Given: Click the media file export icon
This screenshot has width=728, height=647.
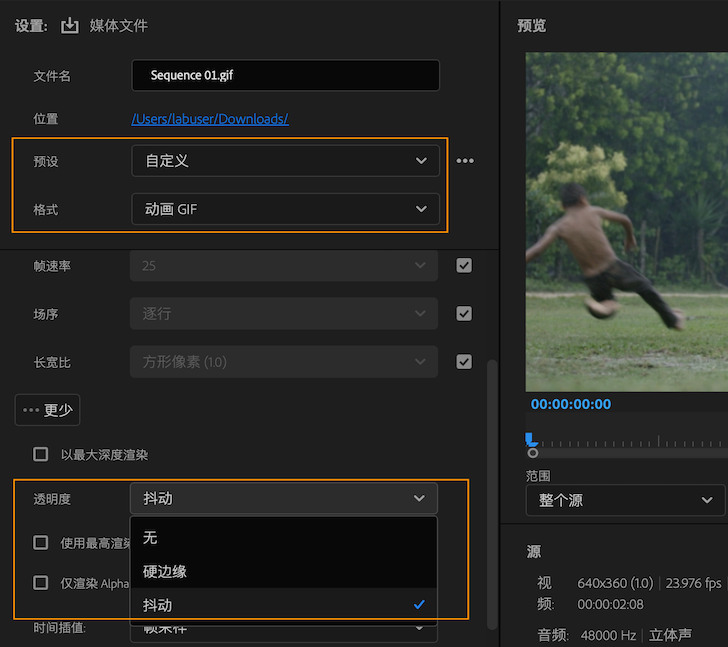Looking at the screenshot, I should (x=70, y=26).
